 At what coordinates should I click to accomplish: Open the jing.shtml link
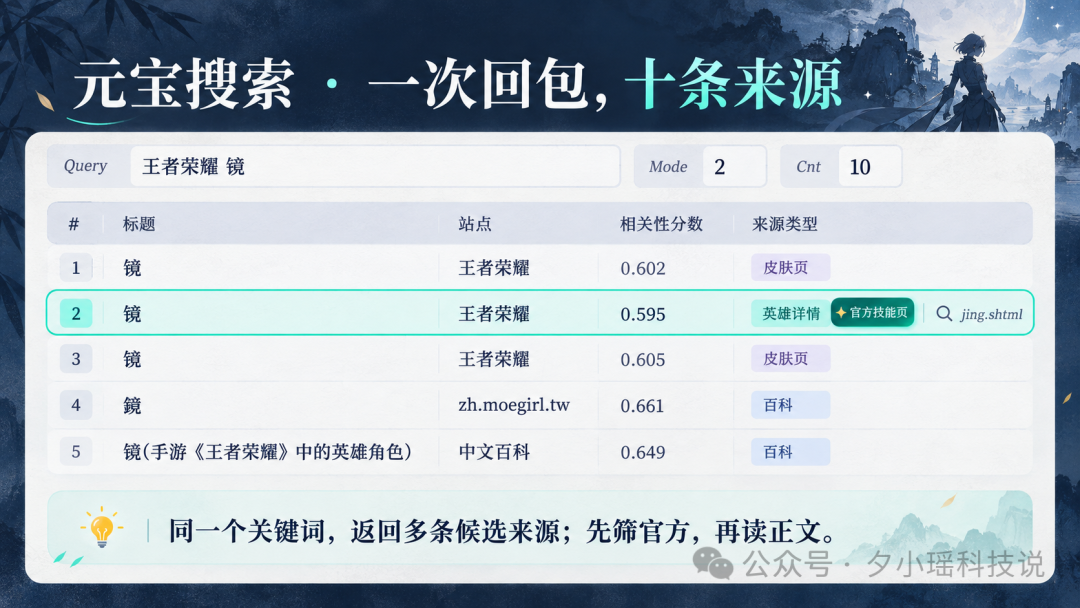(991, 315)
